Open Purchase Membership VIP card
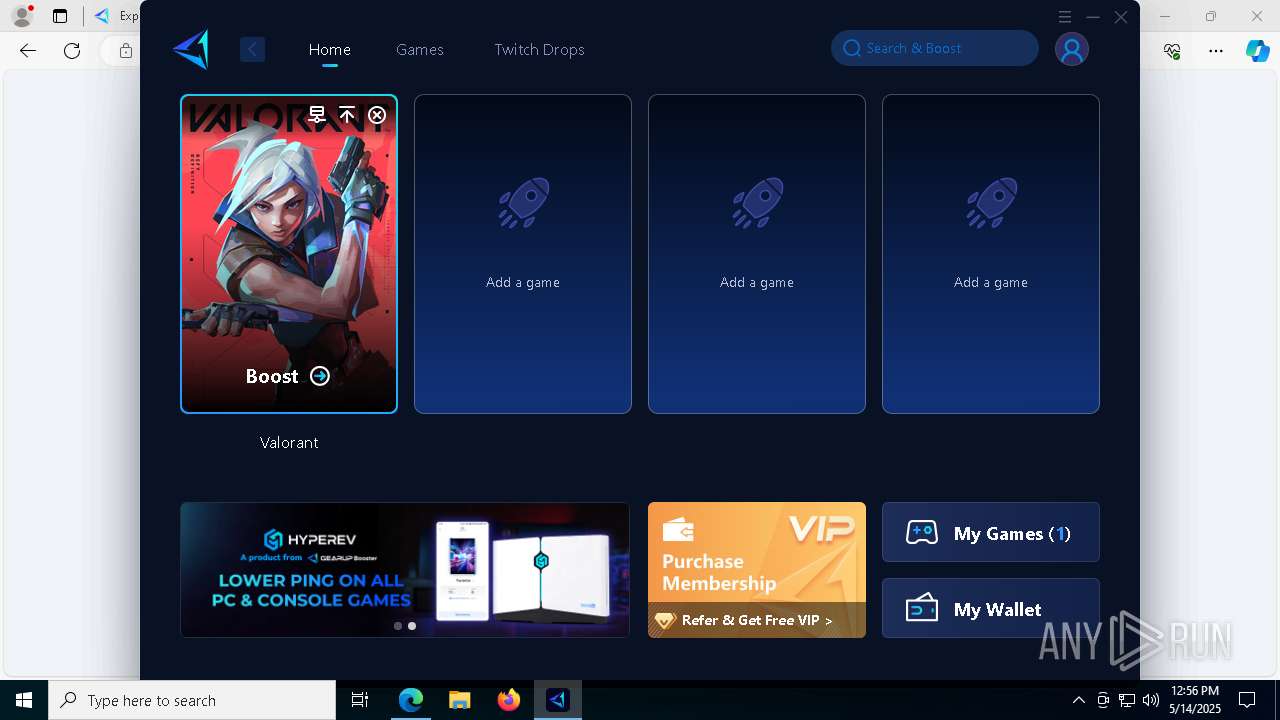 (x=757, y=553)
